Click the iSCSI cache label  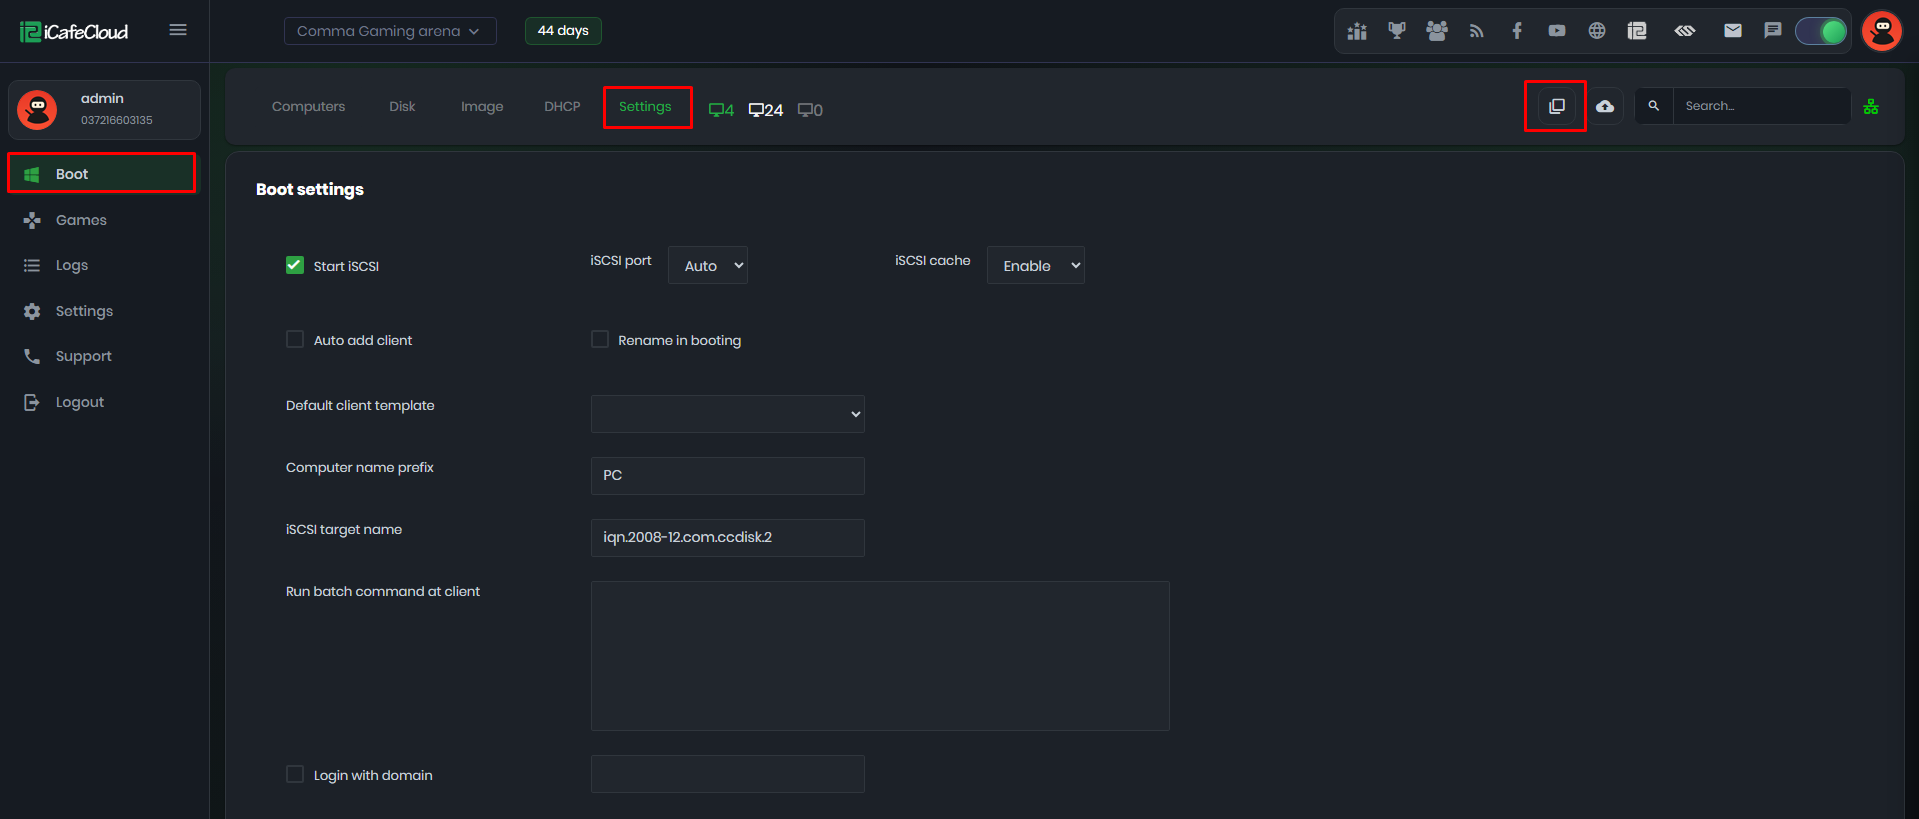tap(933, 260)
